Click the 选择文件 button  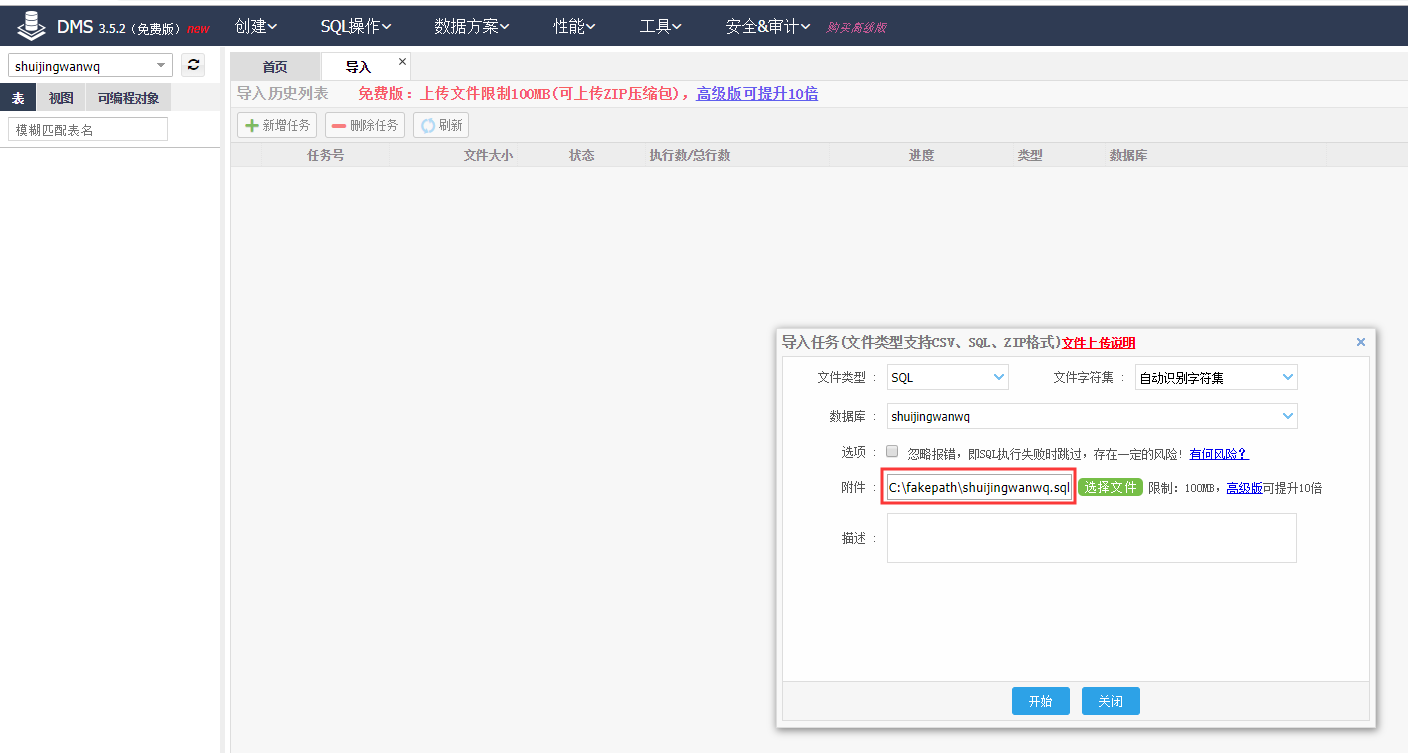click(1110, 487)
